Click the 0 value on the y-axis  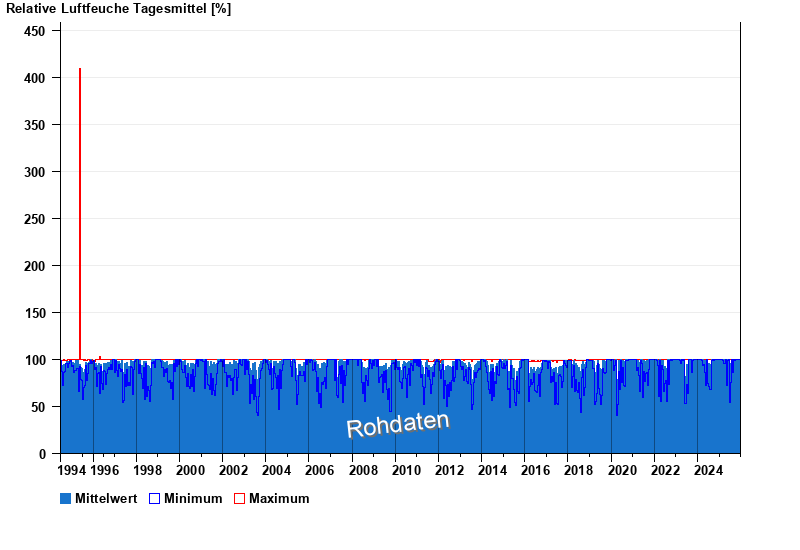pyautogui.click(x=42, y=454)
